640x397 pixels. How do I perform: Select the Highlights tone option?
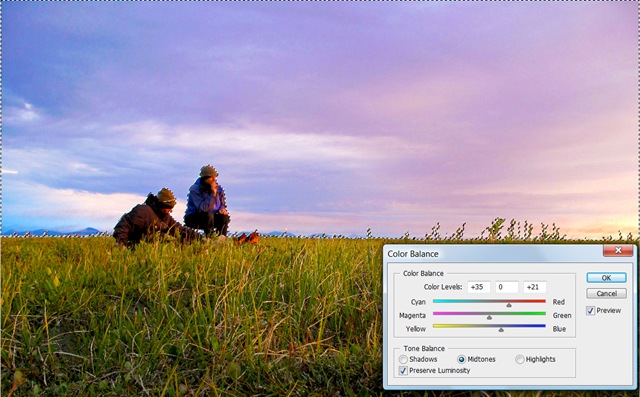[520, 359]
